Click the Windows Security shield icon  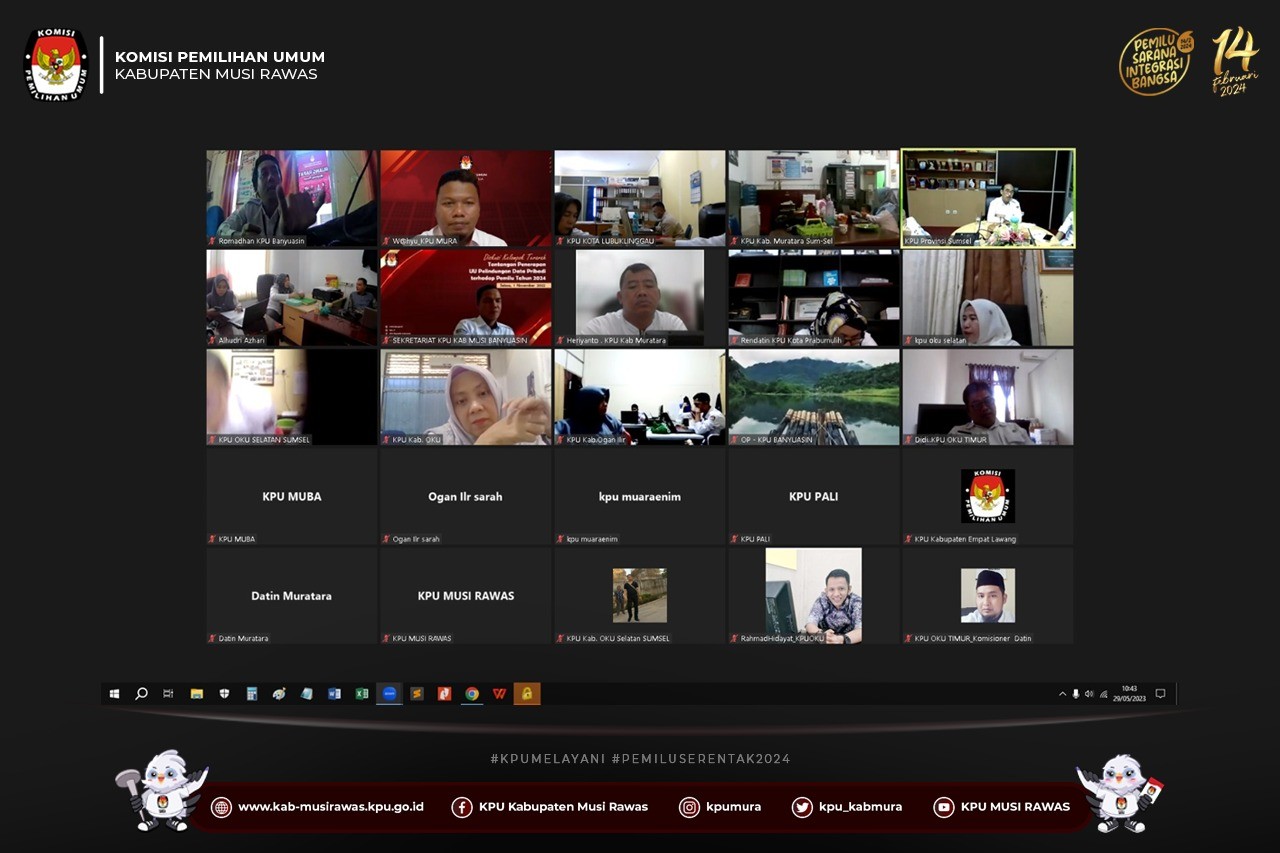point(225,694)
